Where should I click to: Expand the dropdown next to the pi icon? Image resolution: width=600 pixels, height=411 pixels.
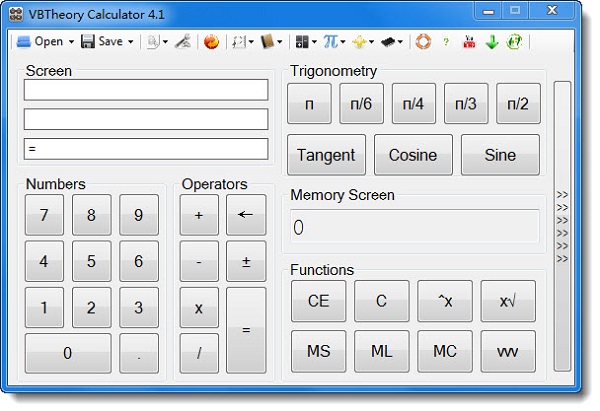point(343,42)
